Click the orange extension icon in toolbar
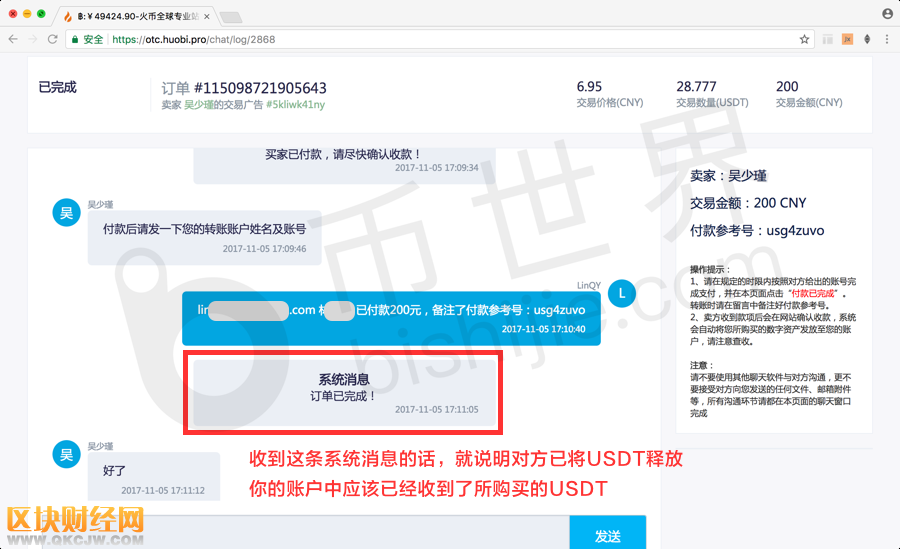This screenshot has height=549, width=900. pyautogui.click(x=847, y=39)
